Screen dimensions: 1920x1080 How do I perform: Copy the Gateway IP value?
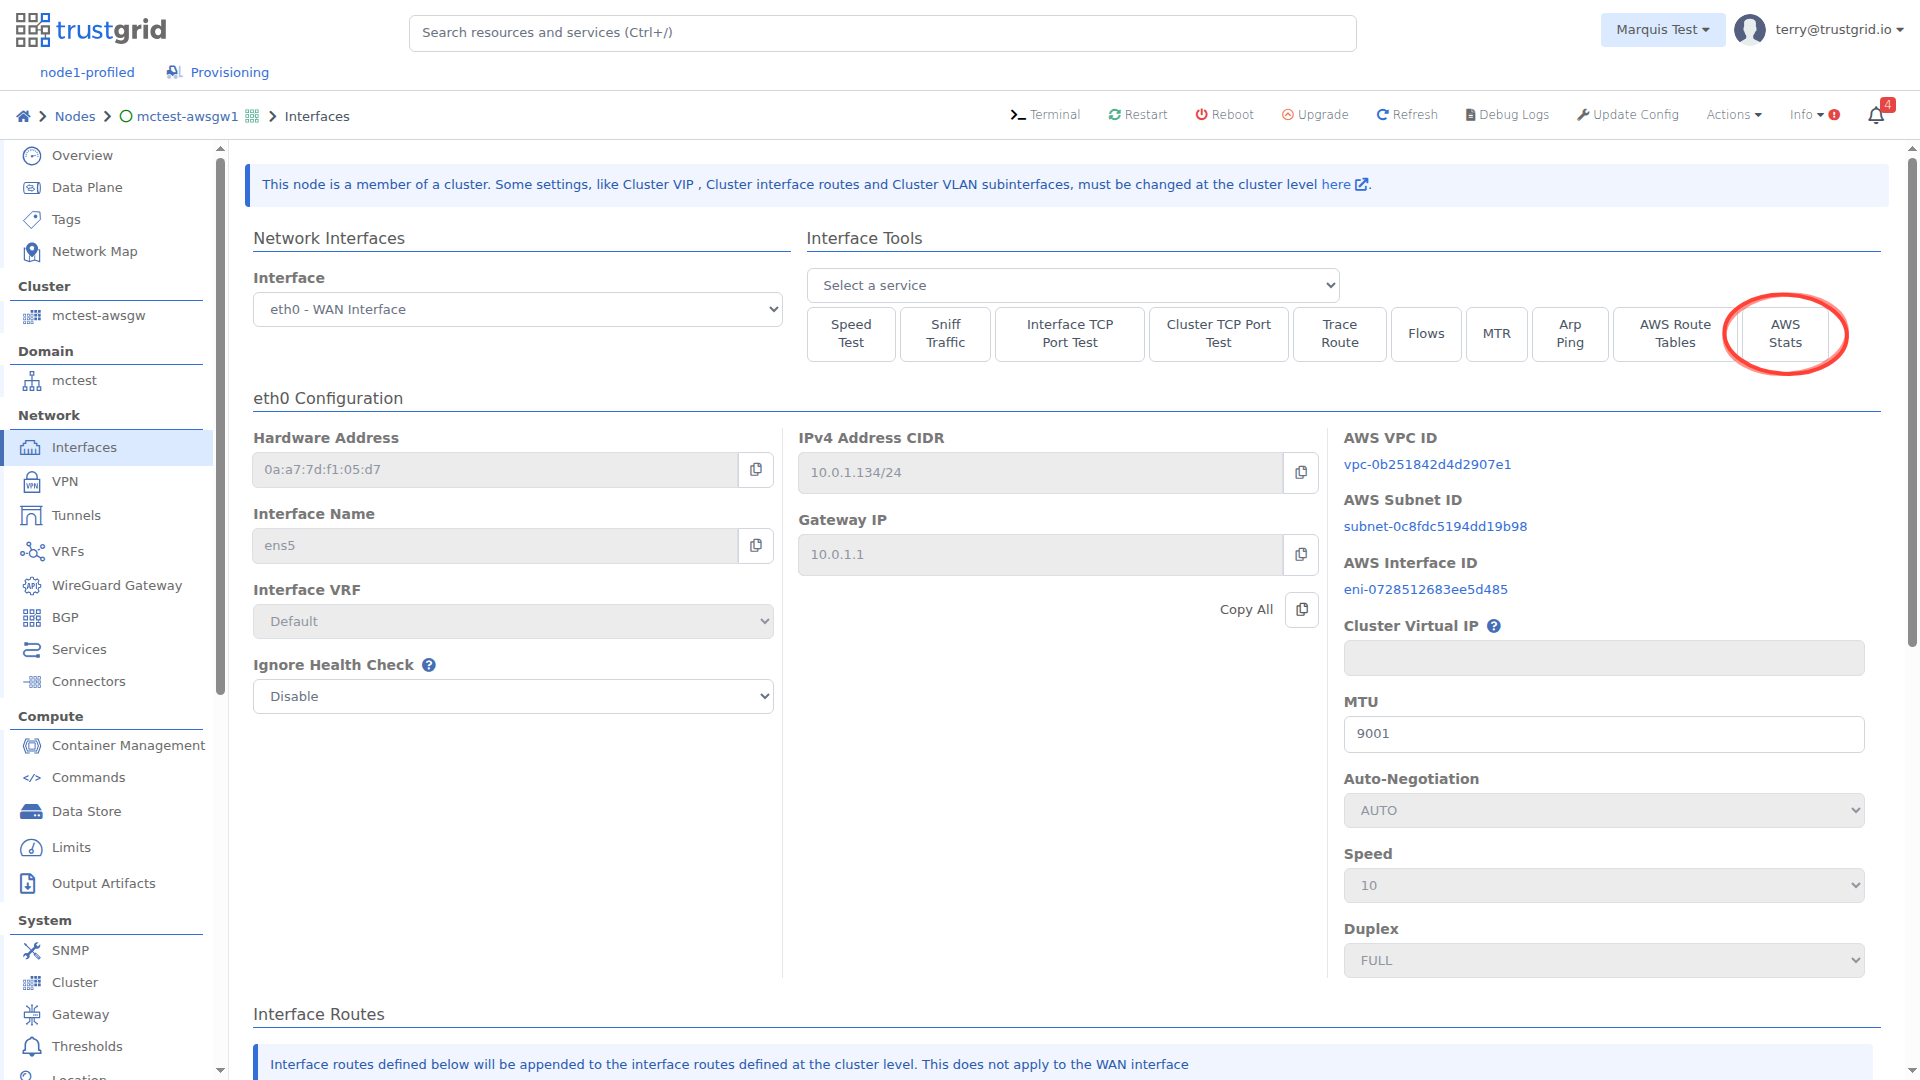click(1301, 555)
